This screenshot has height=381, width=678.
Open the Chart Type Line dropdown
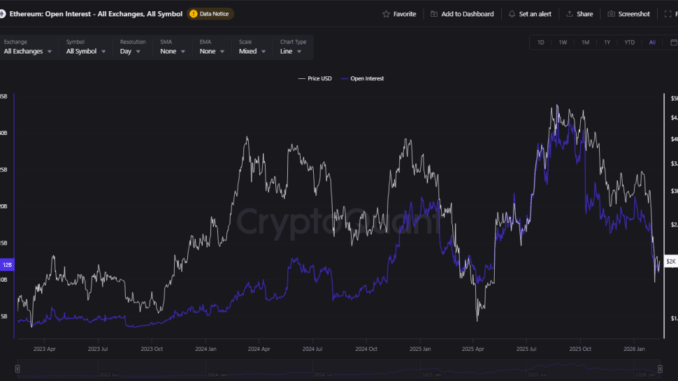click(291, 51)
